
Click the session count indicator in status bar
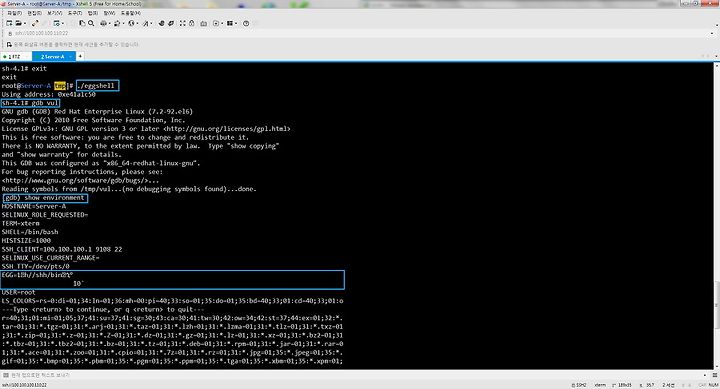click(668, 385)
